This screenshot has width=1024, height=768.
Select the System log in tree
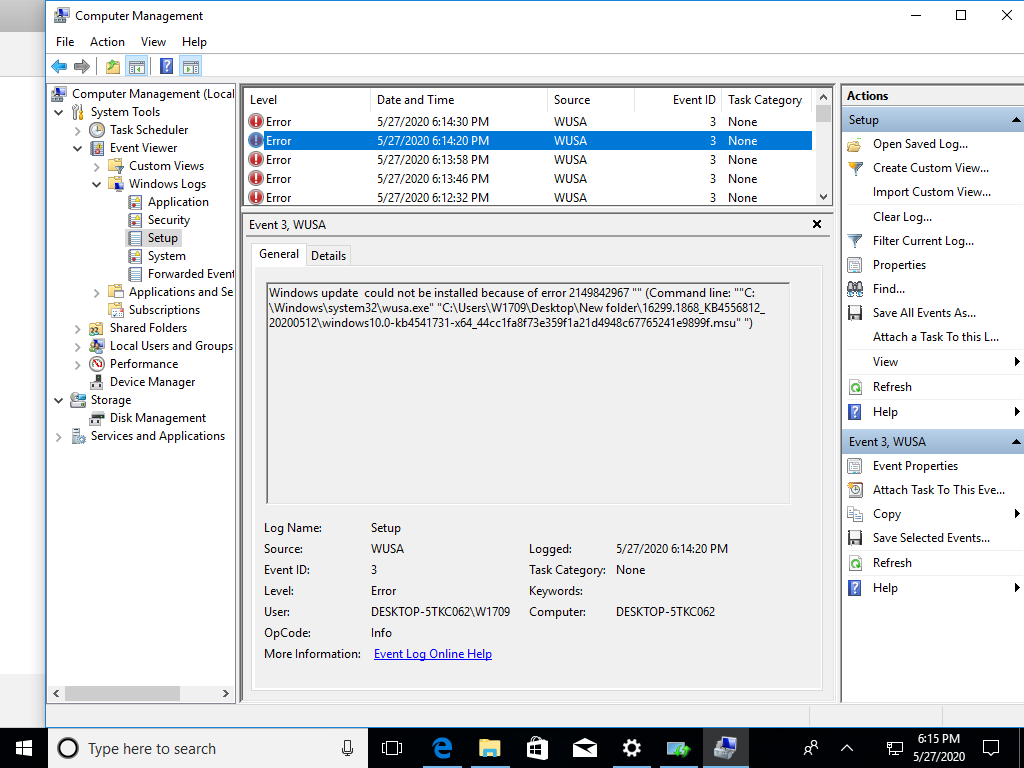pyautogui.click(x=167, y=256)
